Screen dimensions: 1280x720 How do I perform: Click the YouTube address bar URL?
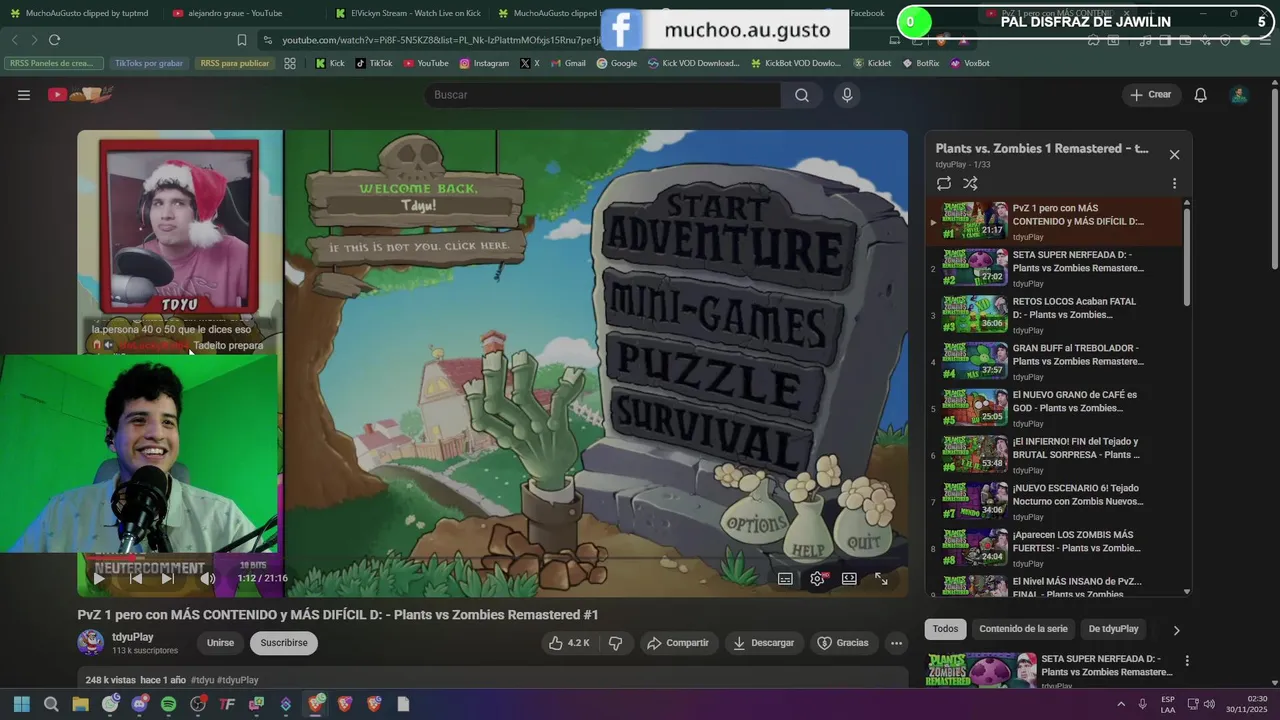pyautogui.click(x=440, y=40)
